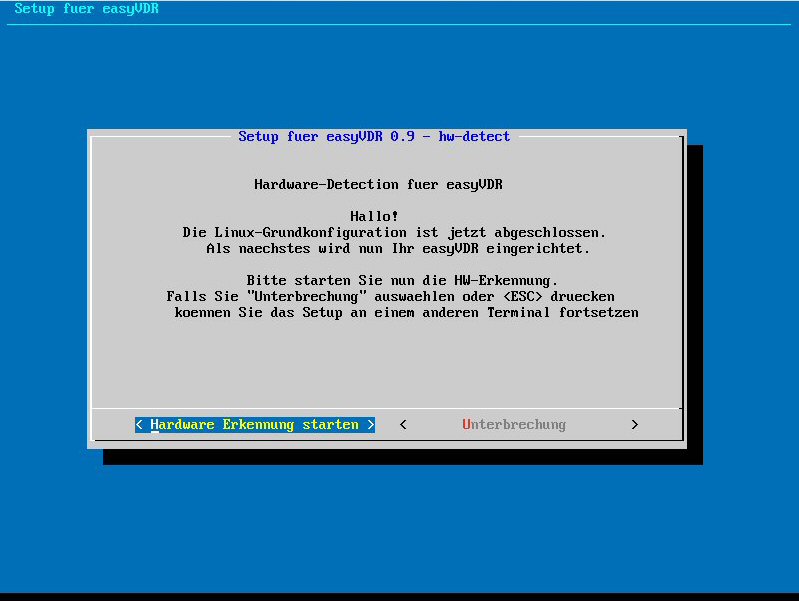
Task: Click the highlighted 'H' hotkey letter
Action: click(155, 425)
